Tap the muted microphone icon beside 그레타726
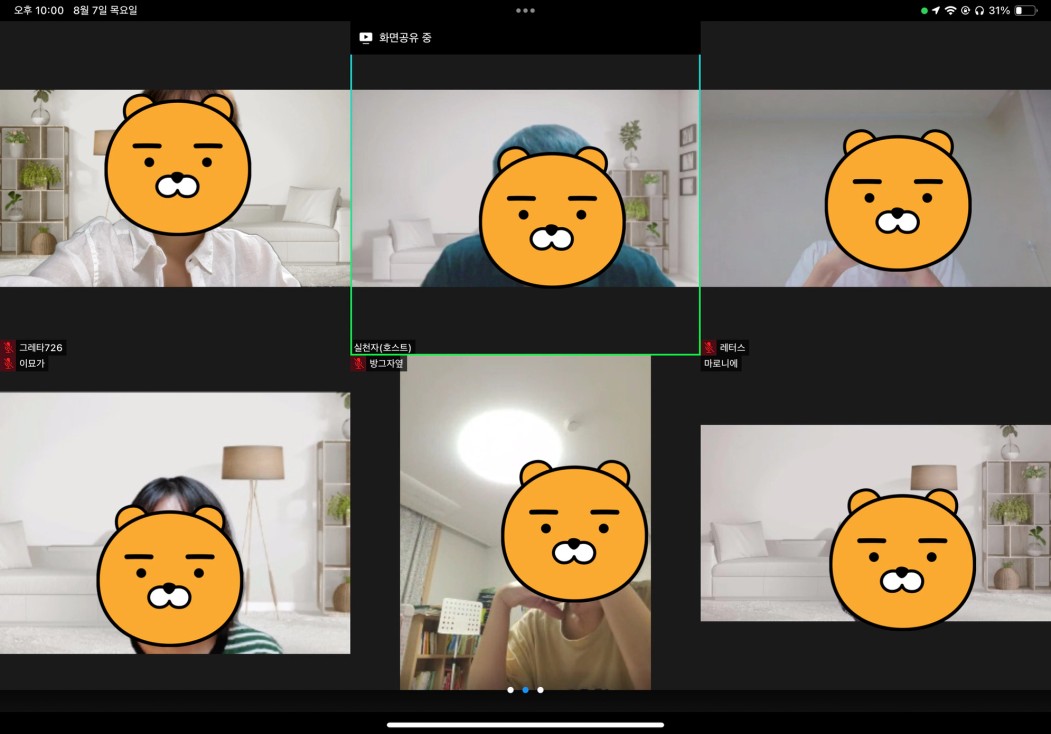 point(8,347)
